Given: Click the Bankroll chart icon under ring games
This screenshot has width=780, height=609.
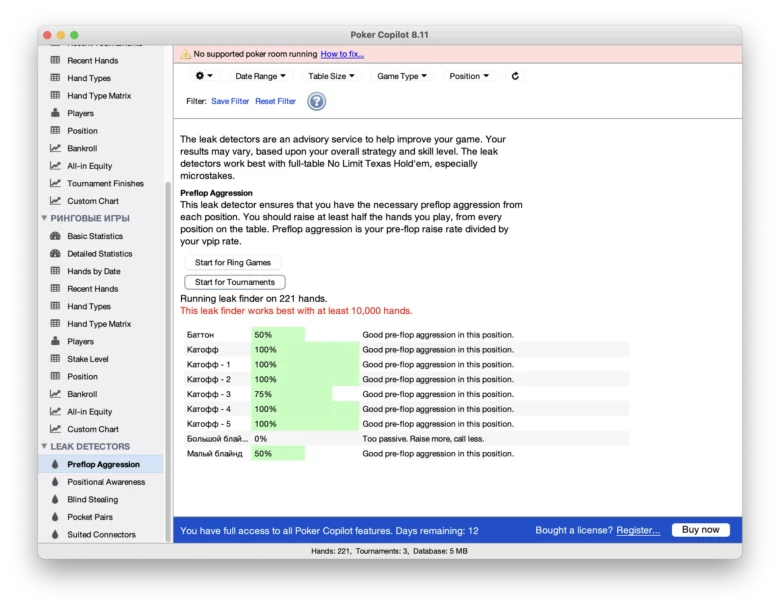Looking at the screenshot, I should [55, 394].
